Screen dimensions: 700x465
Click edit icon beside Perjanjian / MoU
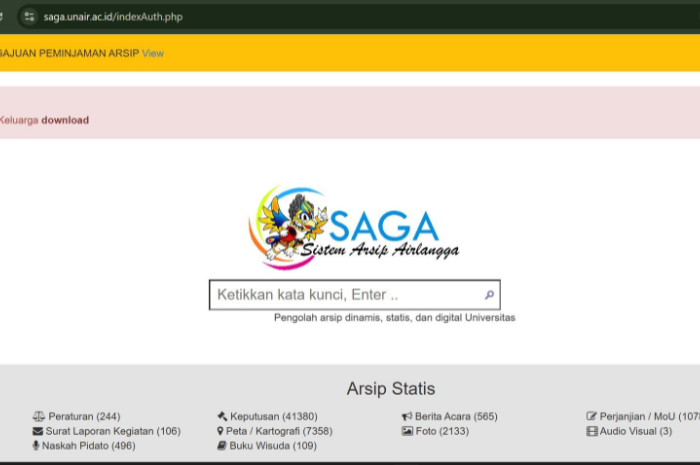(x=592, y=416)
